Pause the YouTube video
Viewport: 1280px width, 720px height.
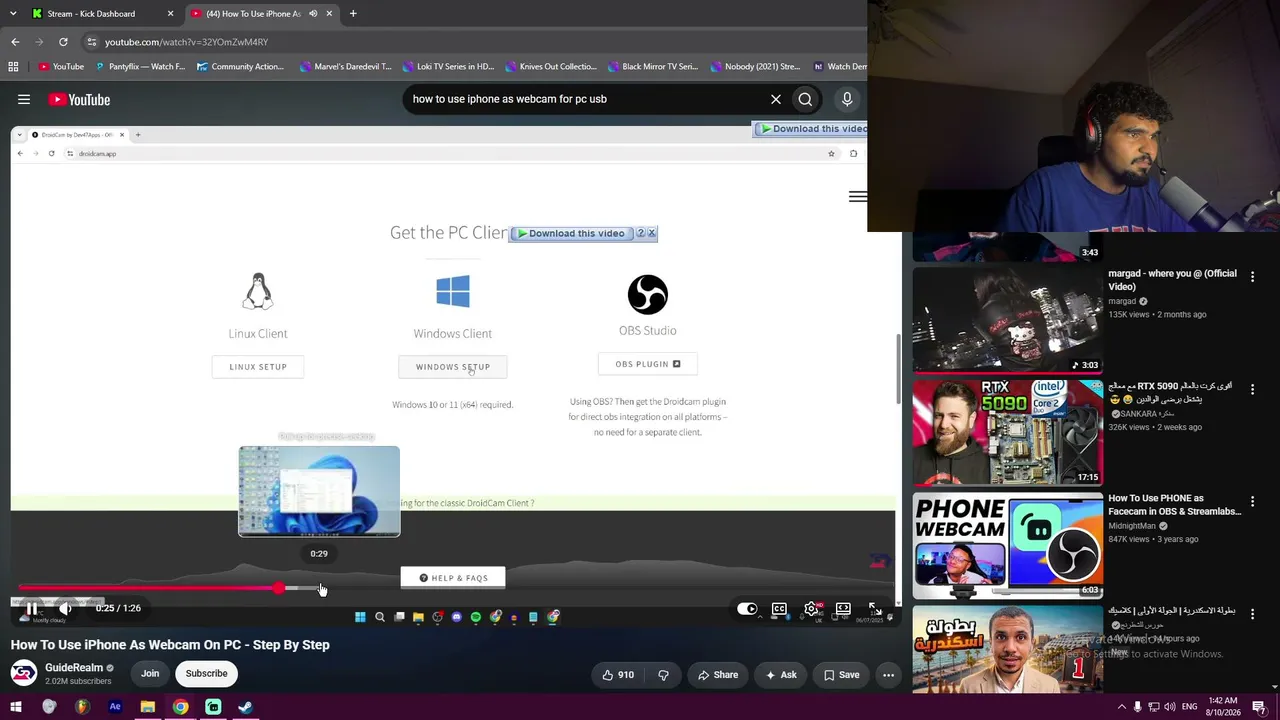(32, 608)
